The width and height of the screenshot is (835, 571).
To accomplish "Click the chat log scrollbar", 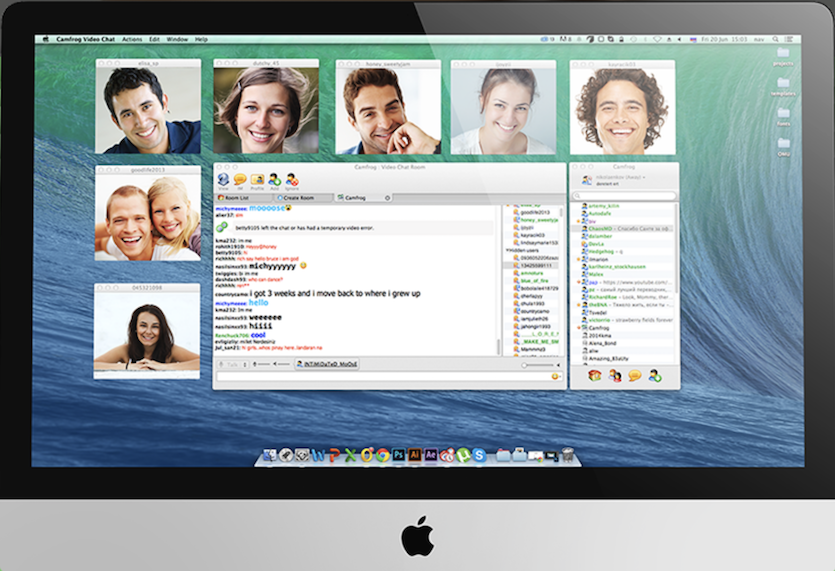I will pos(498,346).
